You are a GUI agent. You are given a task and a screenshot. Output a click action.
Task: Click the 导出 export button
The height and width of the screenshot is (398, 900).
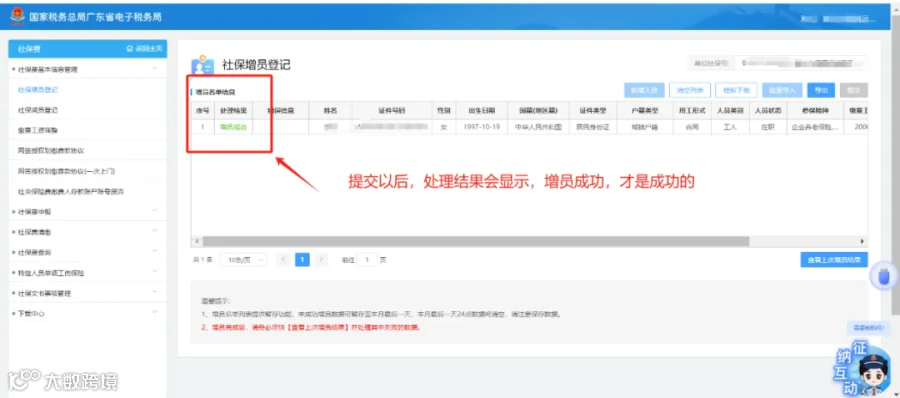point(821,90)
